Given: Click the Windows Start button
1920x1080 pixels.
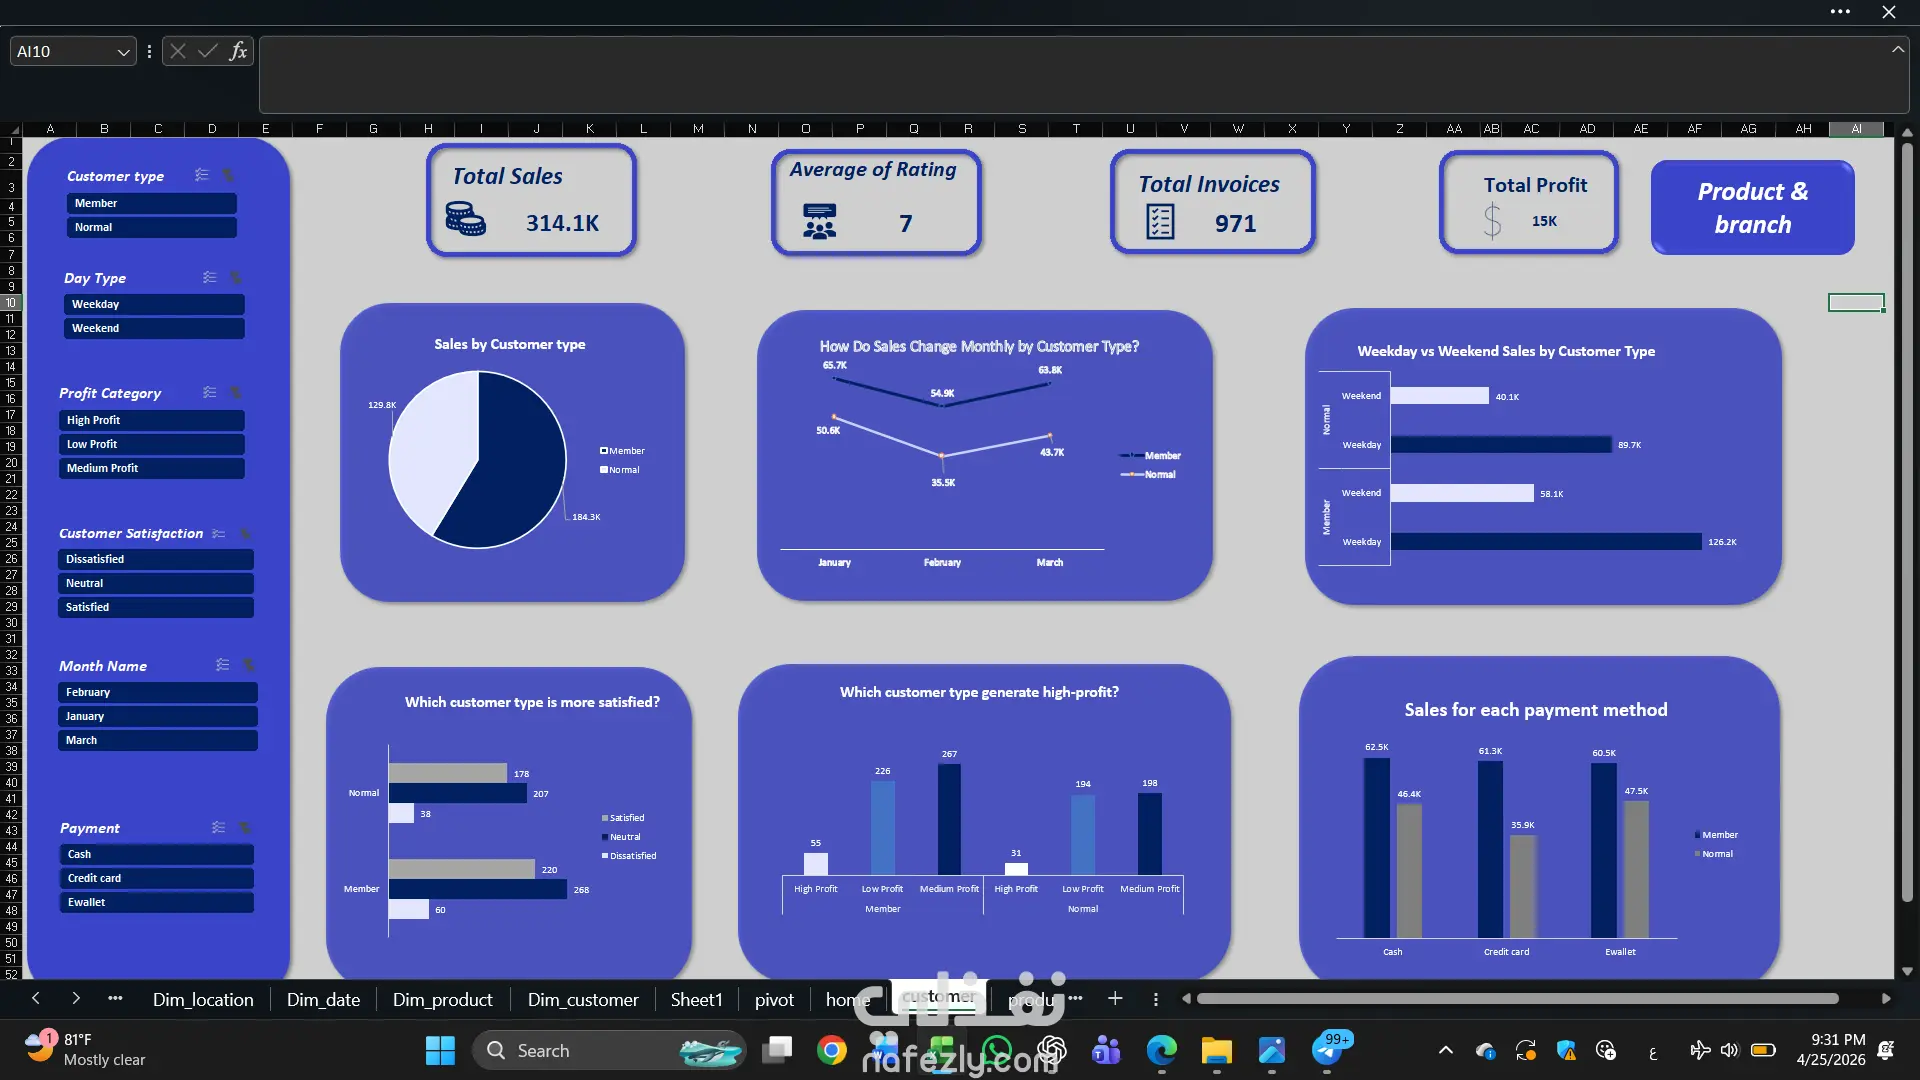Looking at the screenshot, I should click(440, 1050).
